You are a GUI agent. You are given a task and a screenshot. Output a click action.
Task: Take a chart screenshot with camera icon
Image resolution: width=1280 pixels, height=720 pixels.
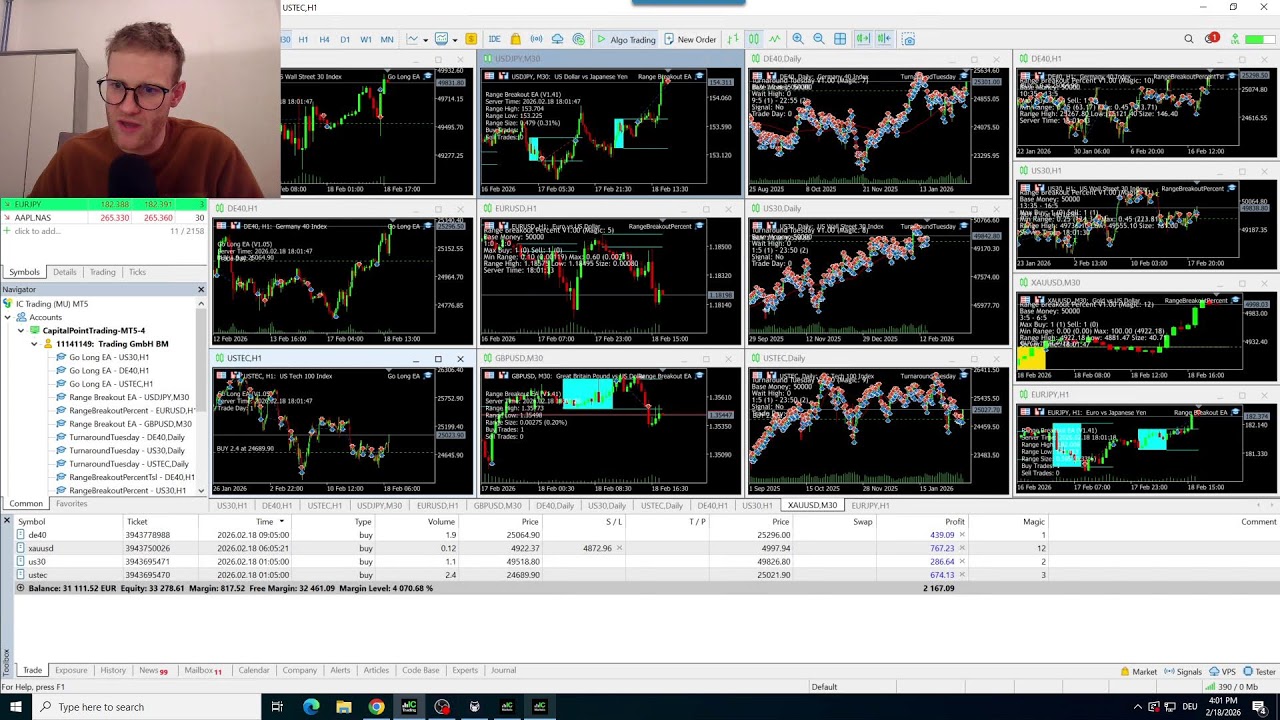(909, 39)
